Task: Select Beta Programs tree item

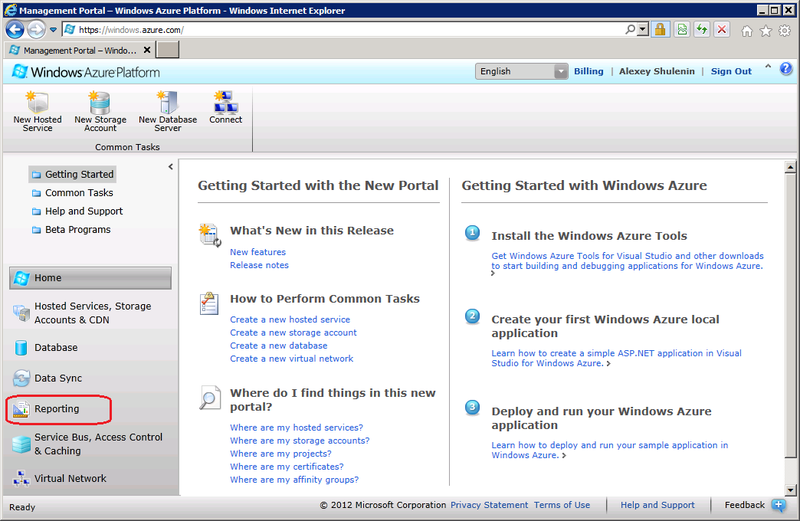Action: click(71, 230)
